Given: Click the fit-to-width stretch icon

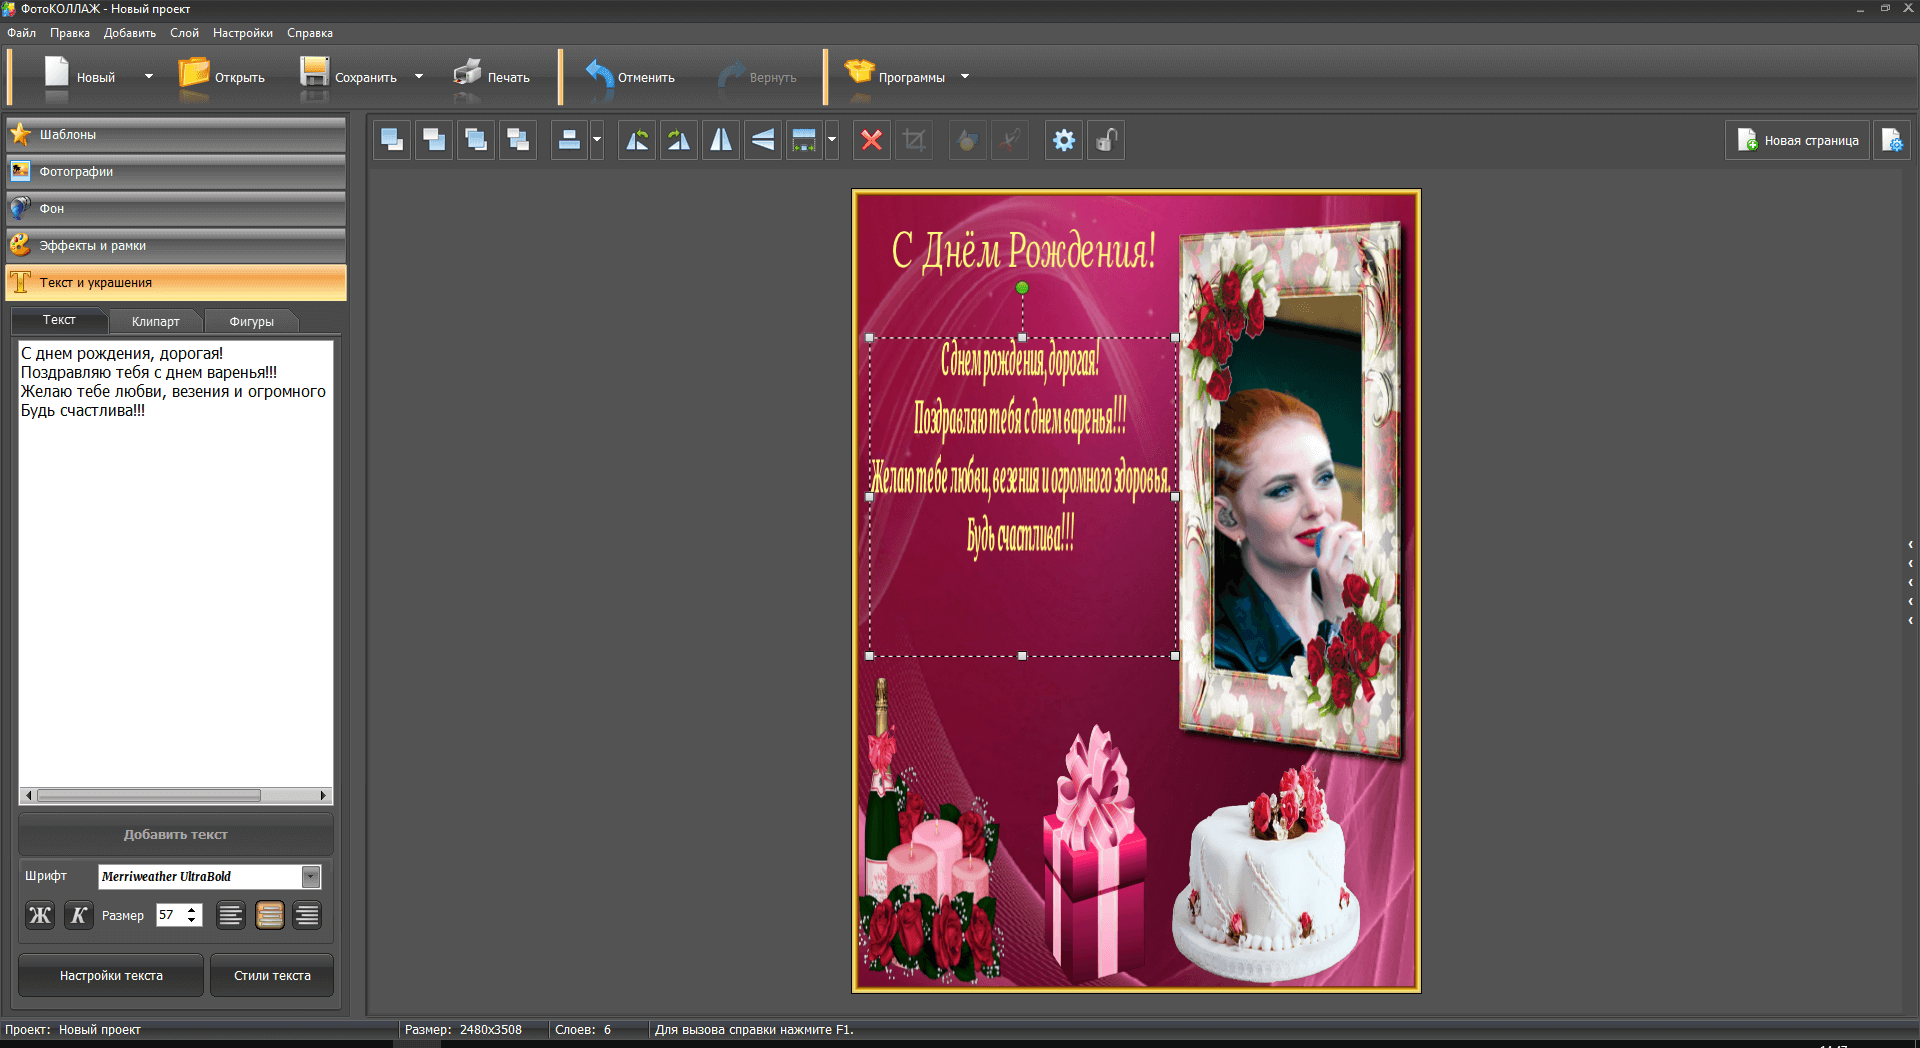Looking at the screenshot, I should pos(804,140).
